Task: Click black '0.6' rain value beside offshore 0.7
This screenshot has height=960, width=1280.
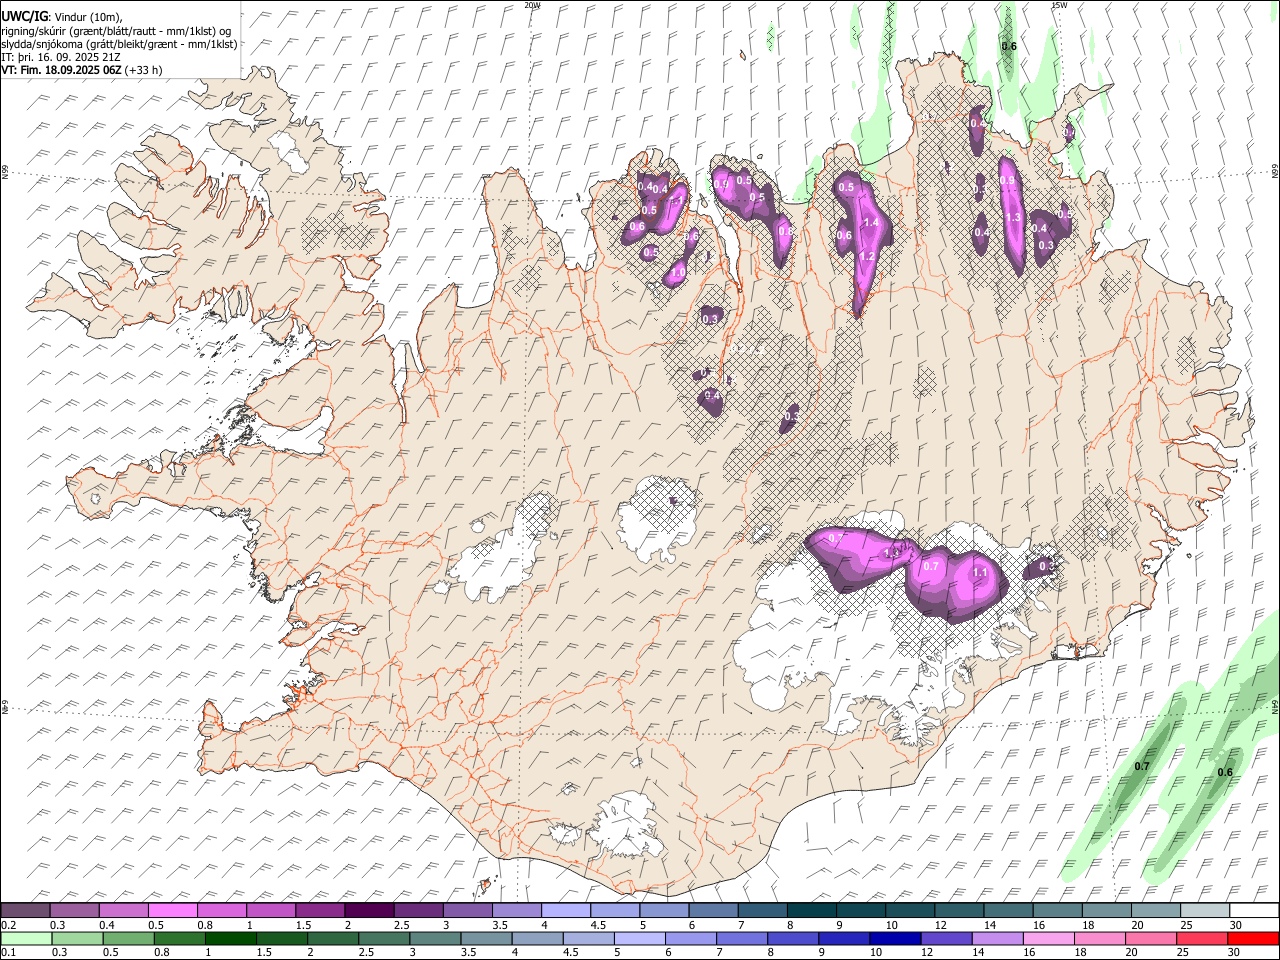Action: [1224, 772]
